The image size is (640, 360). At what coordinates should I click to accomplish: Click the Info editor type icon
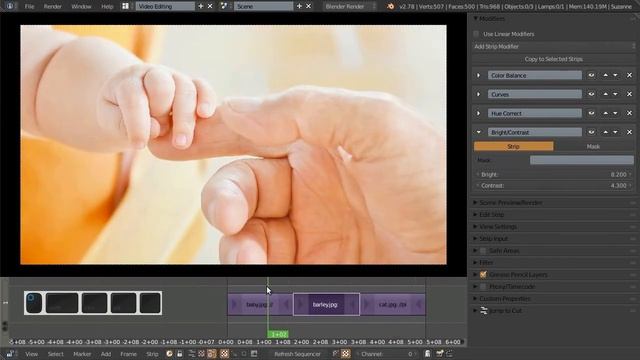tap(10, 6)
